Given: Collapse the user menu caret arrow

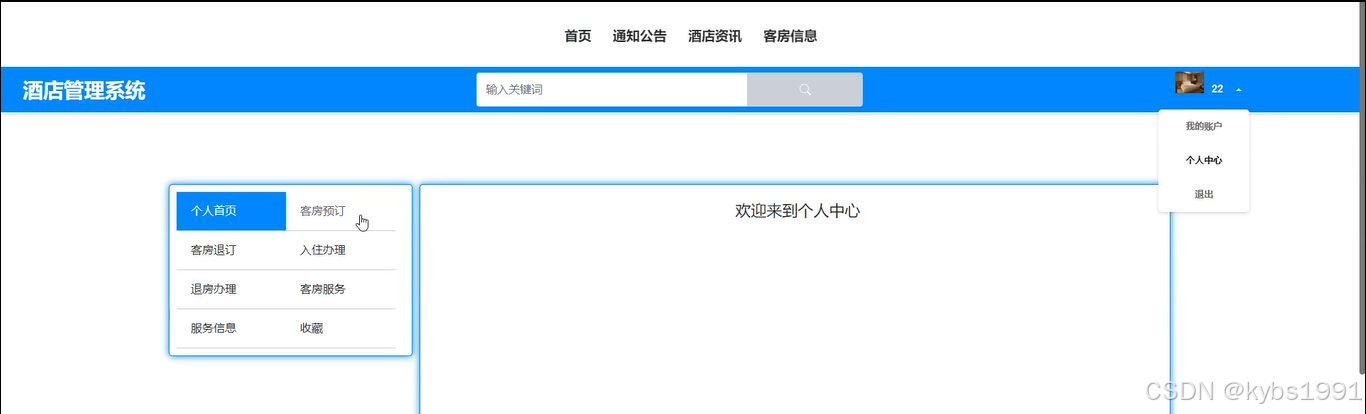Looking at the screenshot, I should coord(1239,90).
